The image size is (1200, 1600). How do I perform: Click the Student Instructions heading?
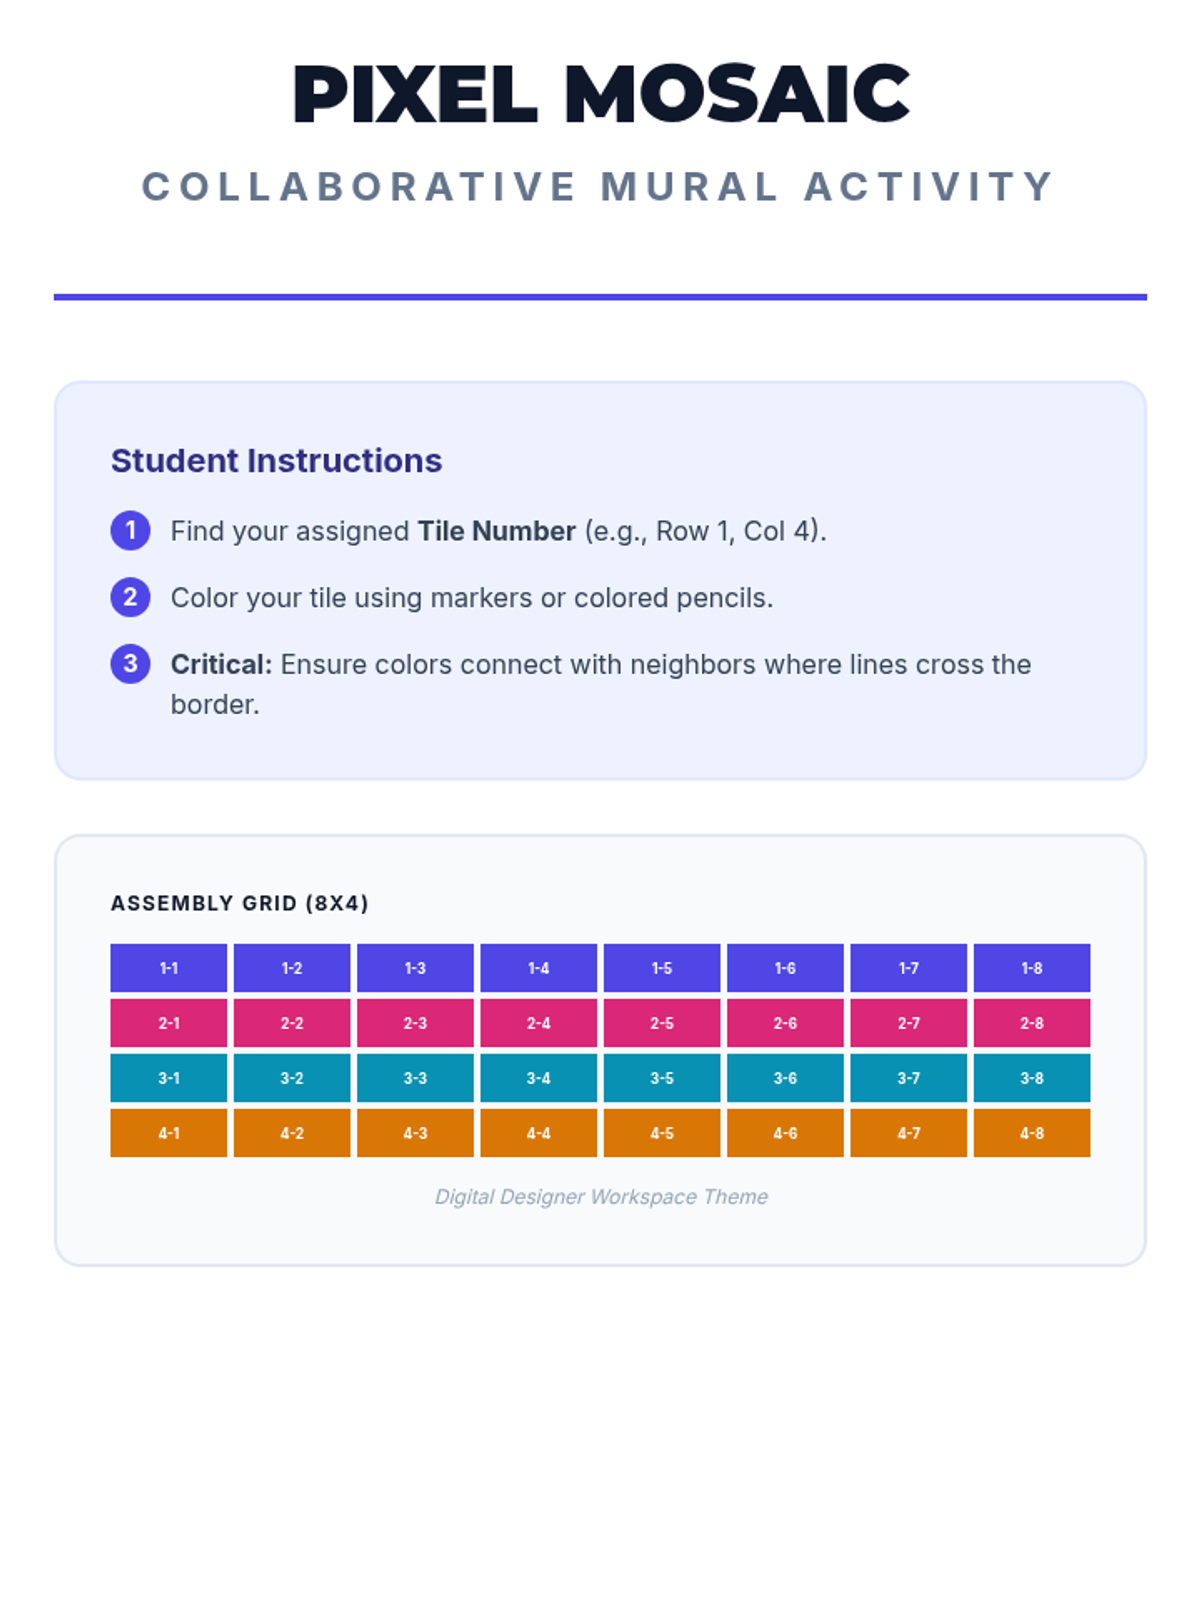(276, 461)
